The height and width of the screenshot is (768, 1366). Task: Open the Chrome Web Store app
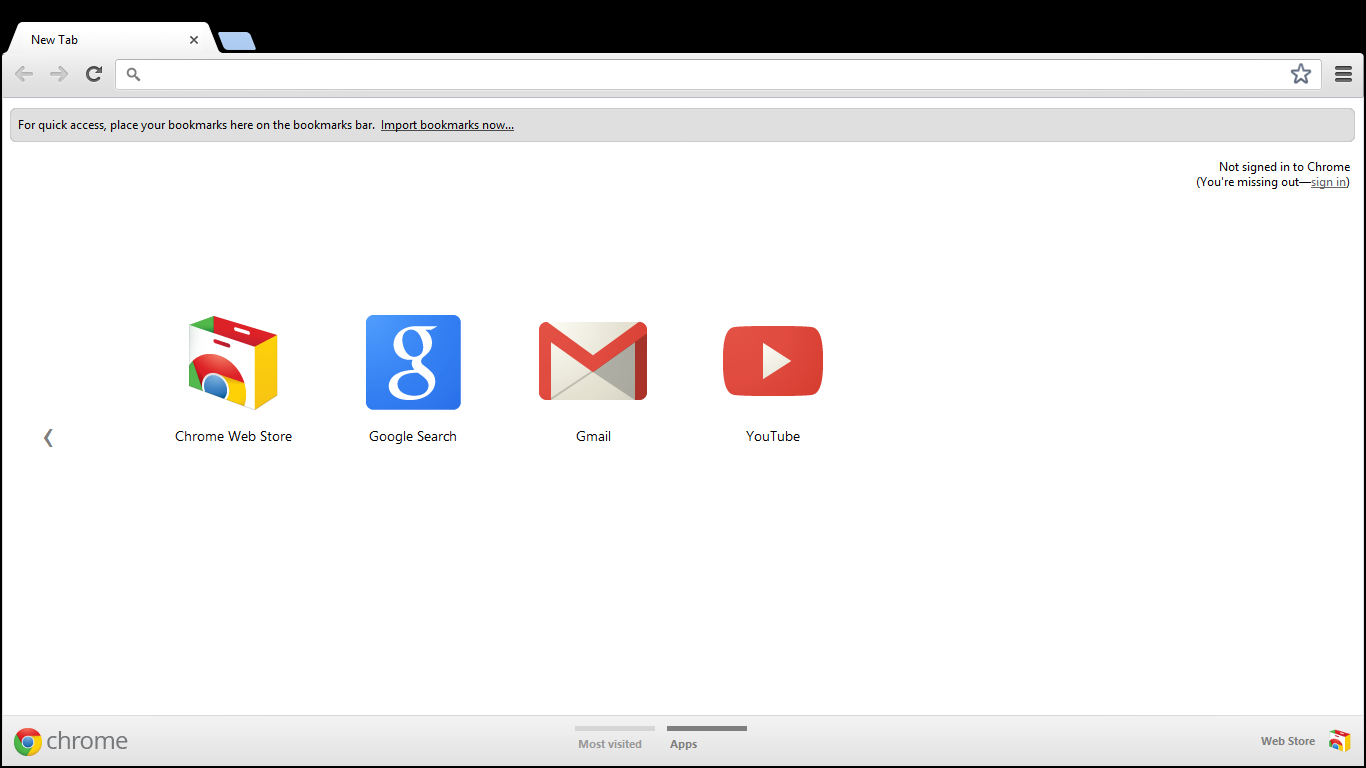[x=233, y=362]
